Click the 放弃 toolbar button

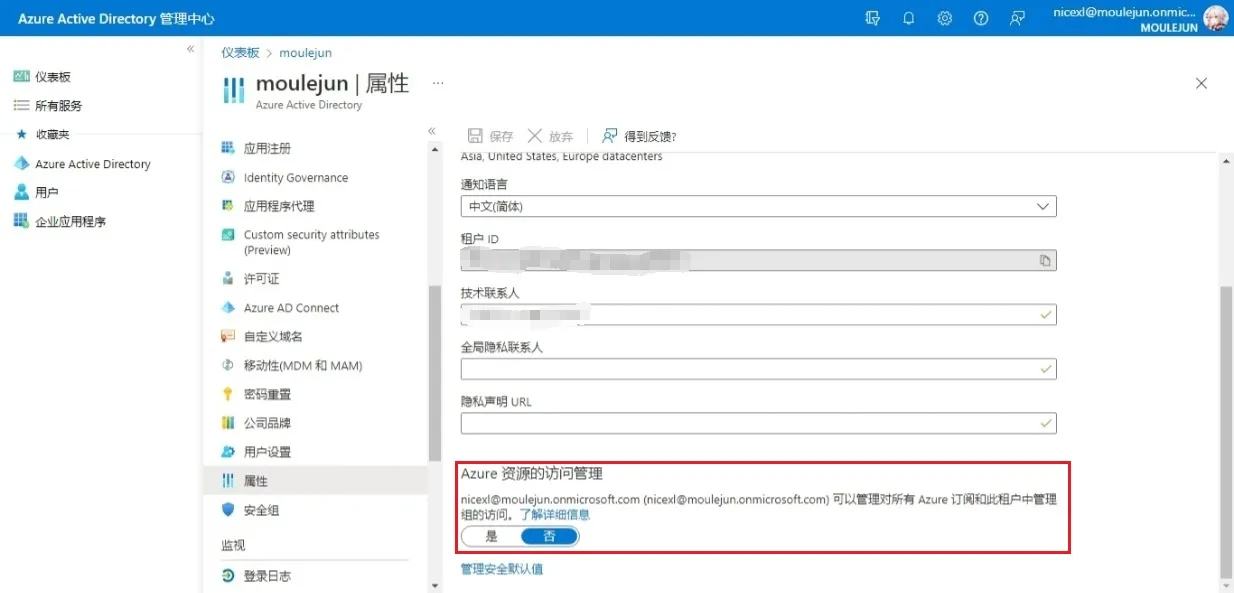(550, 136)
